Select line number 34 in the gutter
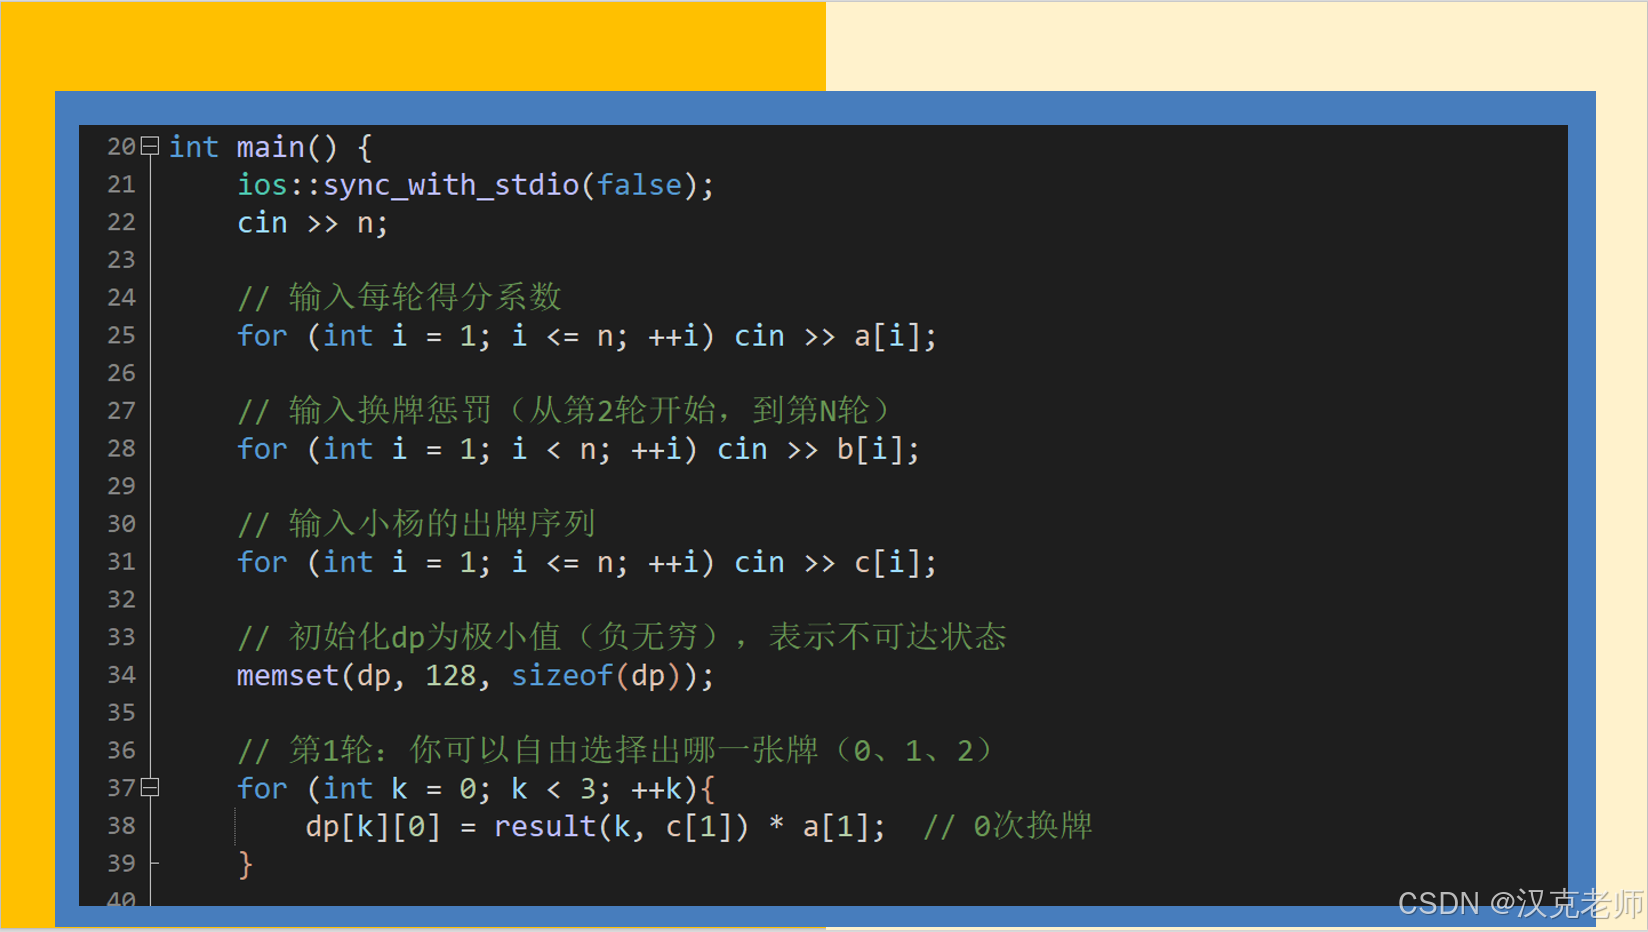The width and height of the screenshot is (1648, 932). click(x=121, y=675)
